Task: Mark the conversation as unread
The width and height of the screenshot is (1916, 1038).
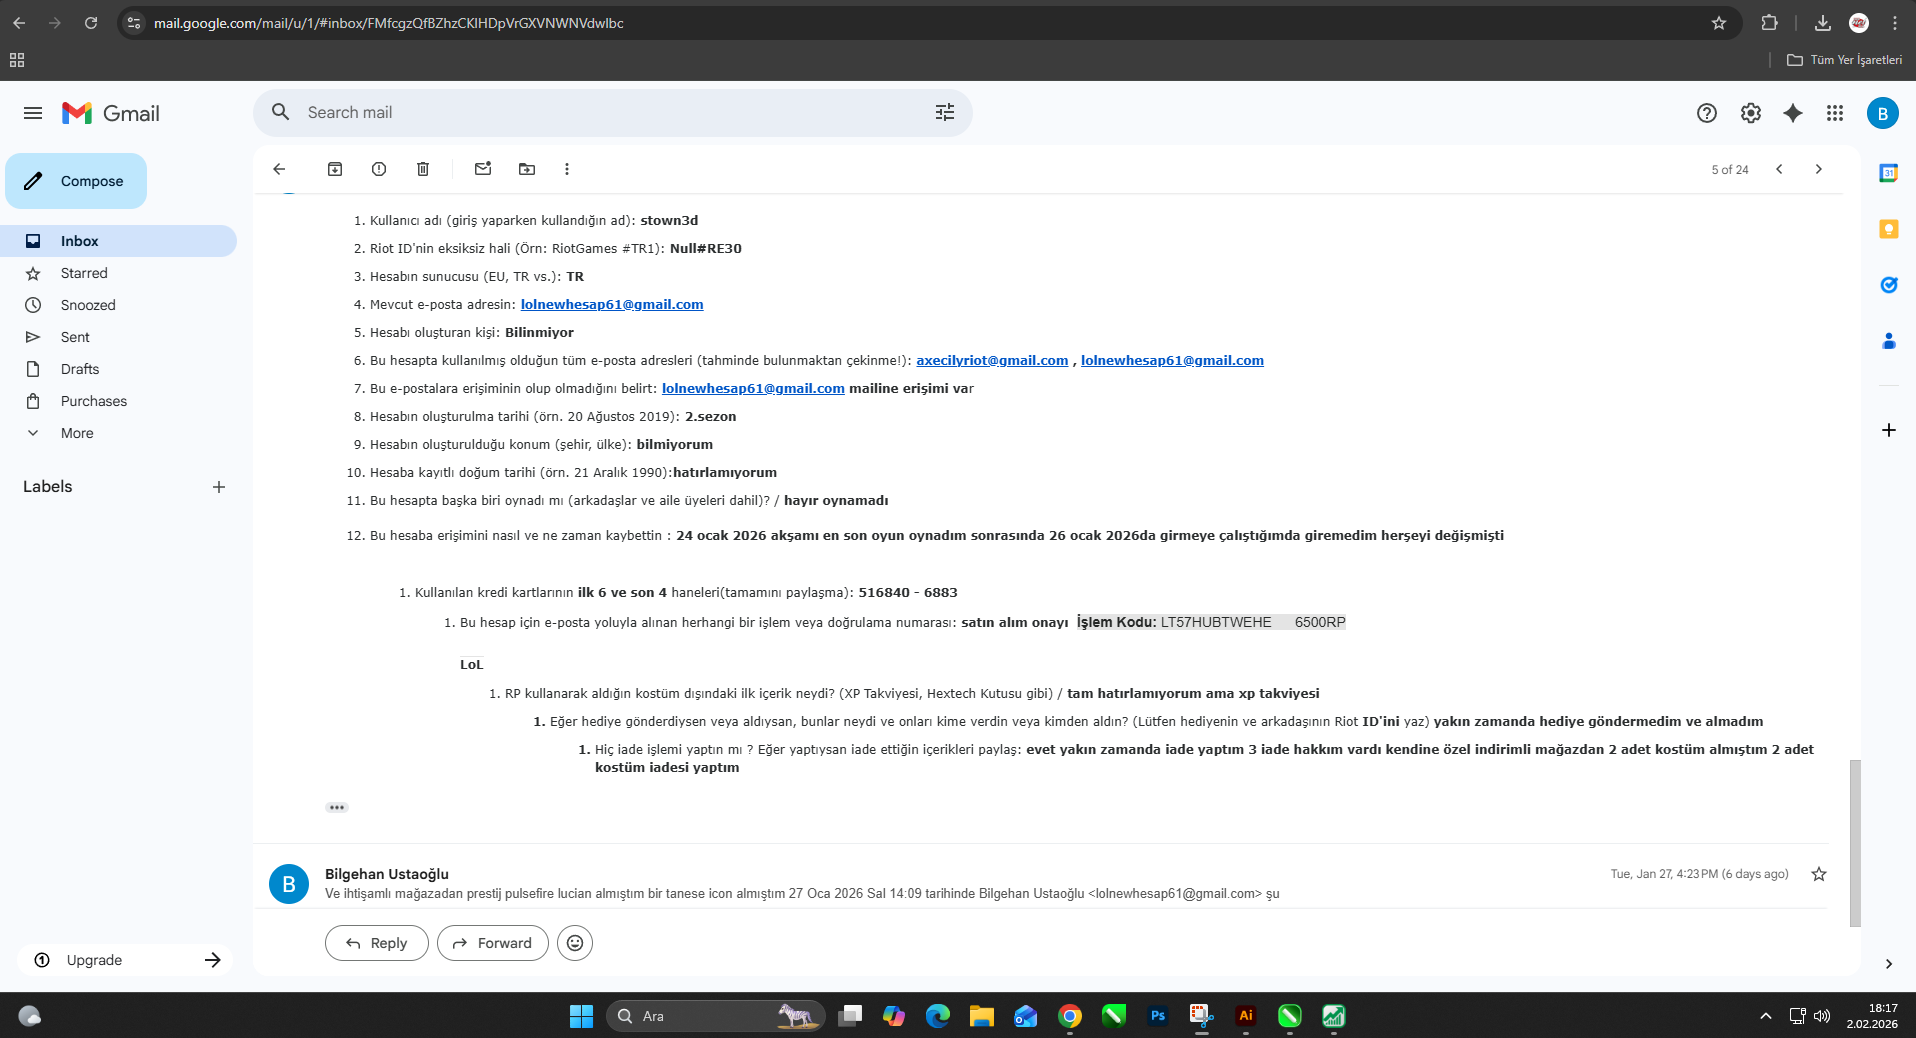Action: (483, 169)
